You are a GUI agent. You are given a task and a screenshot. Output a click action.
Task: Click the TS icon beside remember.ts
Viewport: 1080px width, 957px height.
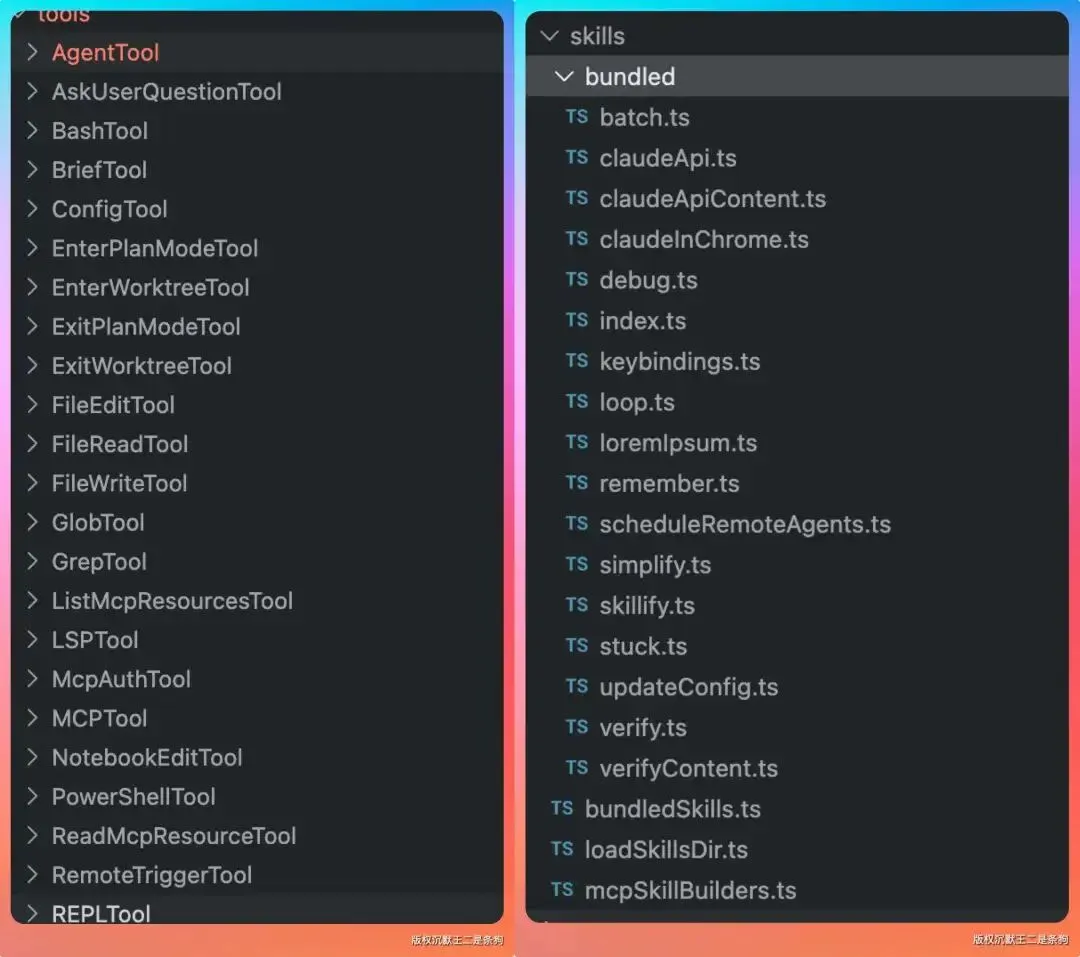coord(577,483)
